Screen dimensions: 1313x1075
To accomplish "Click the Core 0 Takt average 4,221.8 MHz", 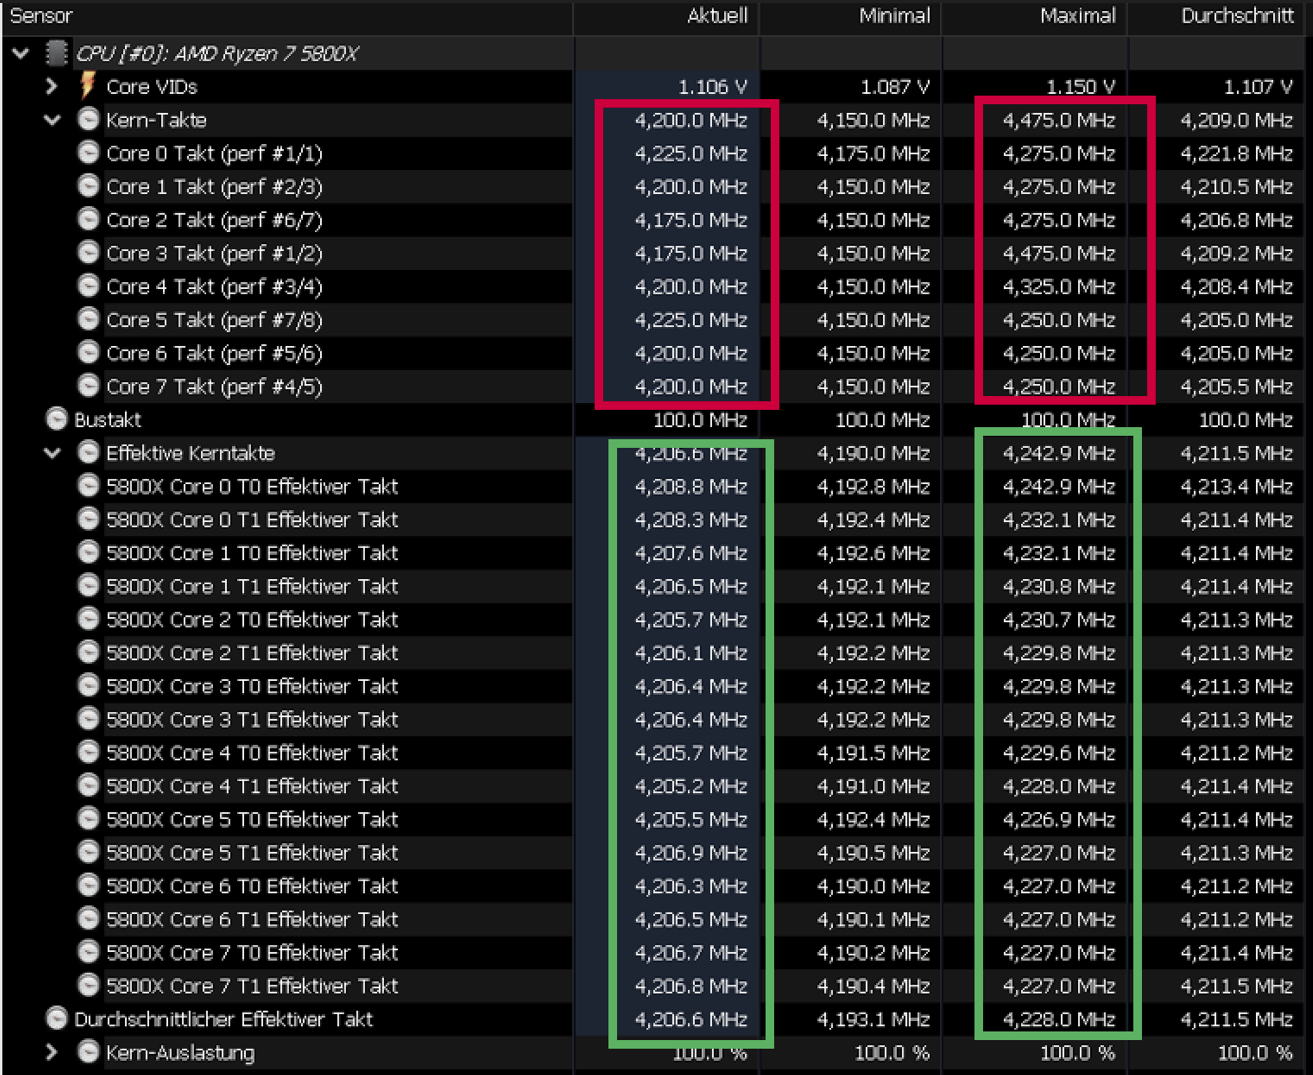I will click(x=1236, y=153).
